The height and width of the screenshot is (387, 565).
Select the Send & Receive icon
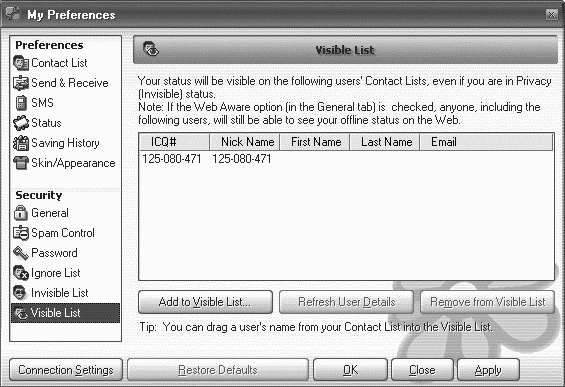pos(21,83)
